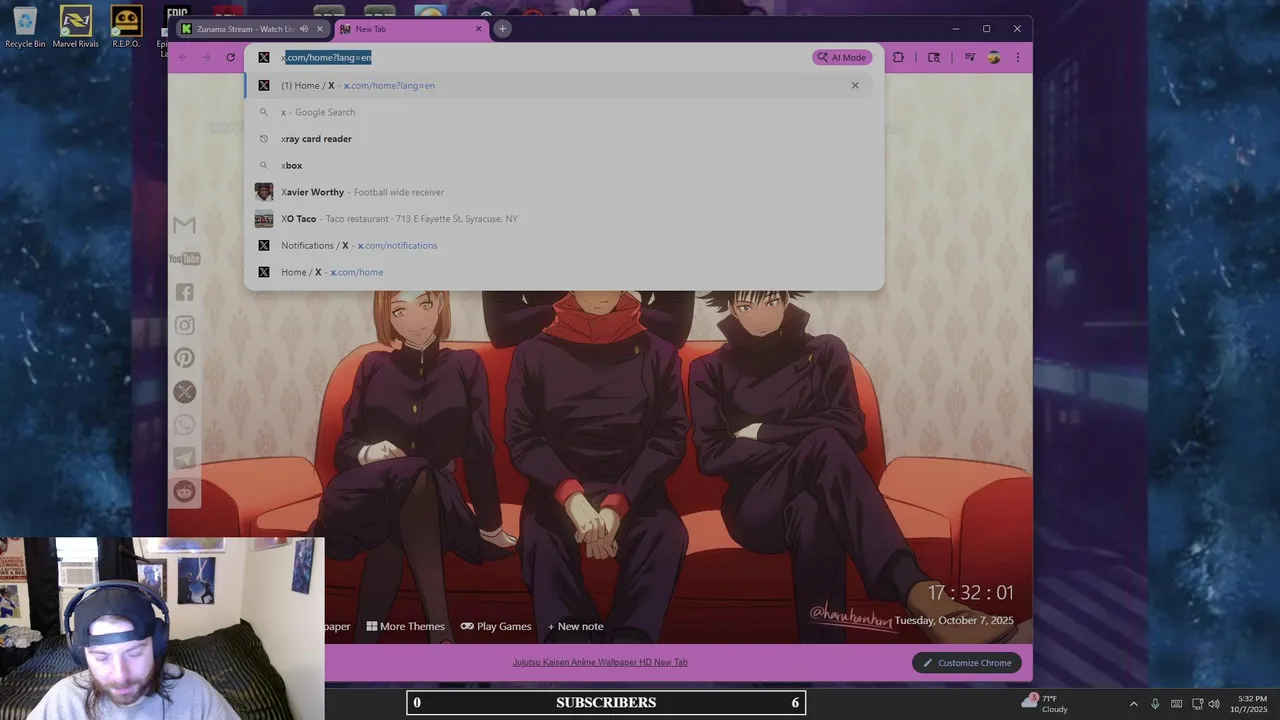Open the WhatsApp sidebar shortcut

(184, 425)
